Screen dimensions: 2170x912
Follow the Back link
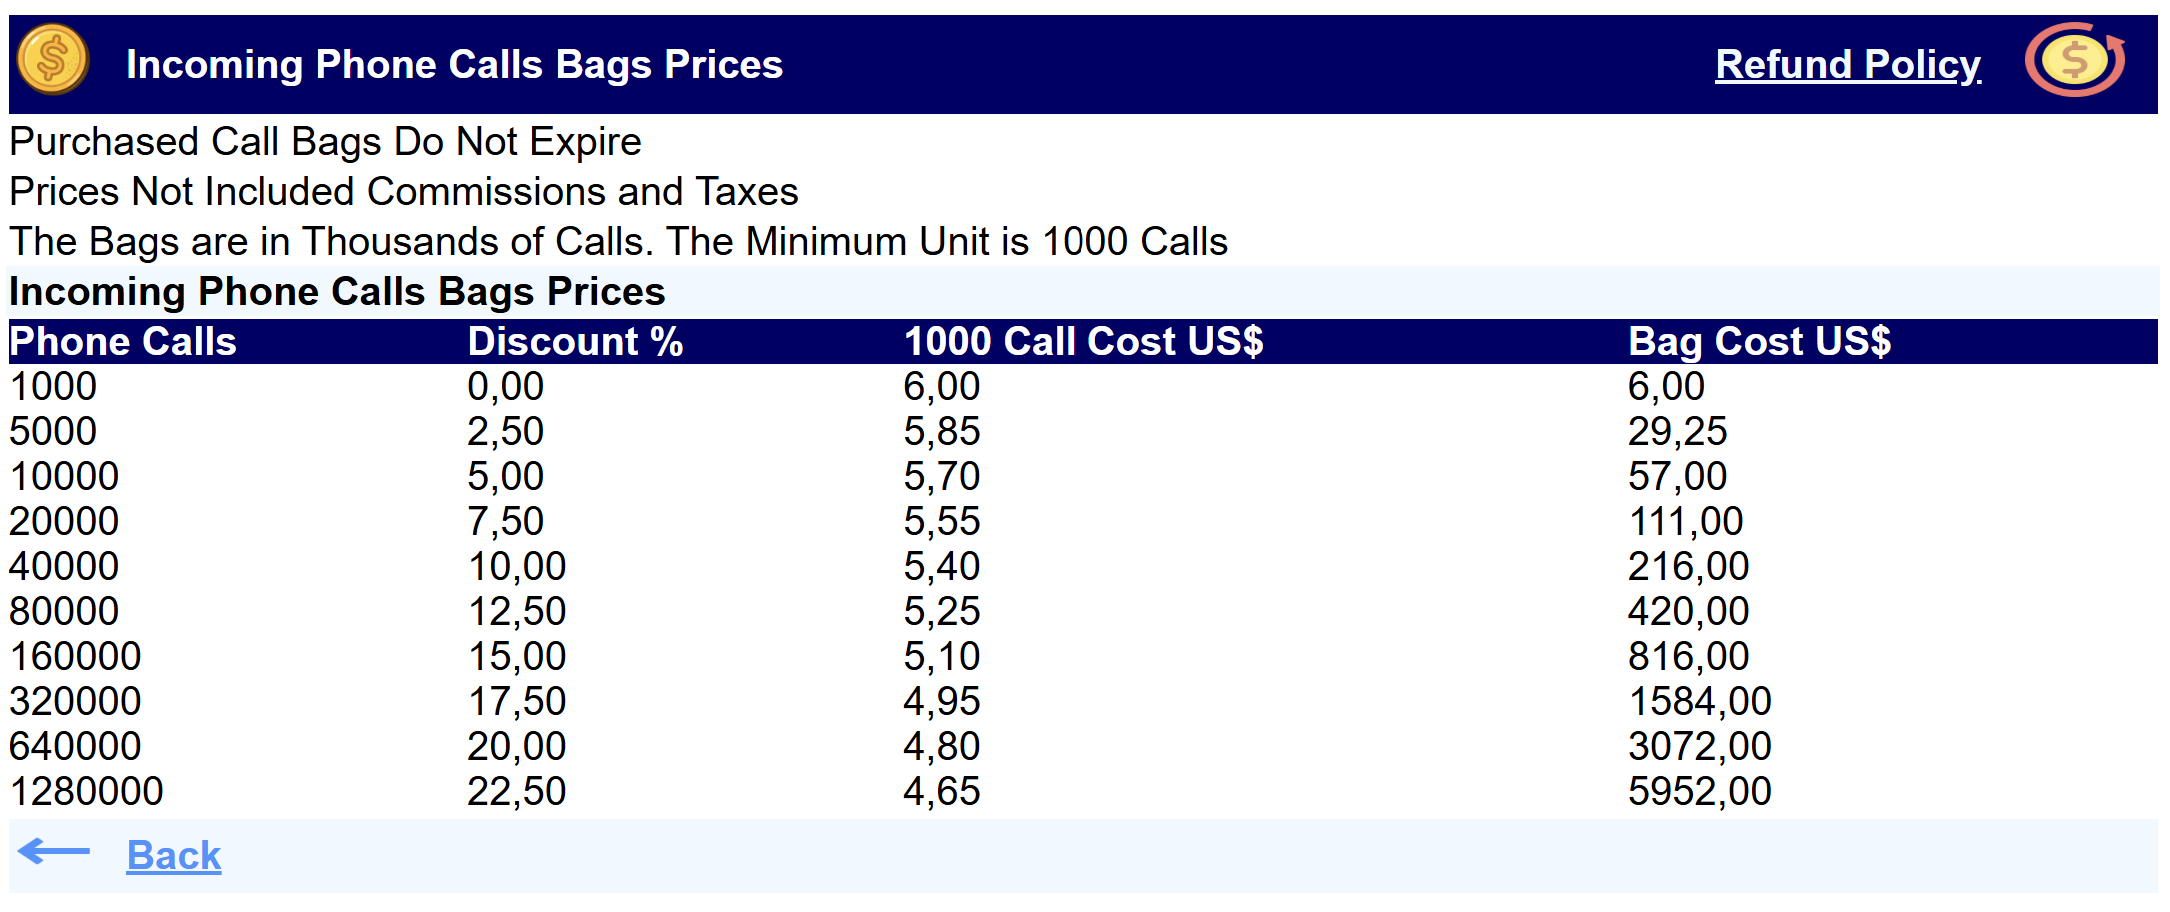[x=173, y=856]
